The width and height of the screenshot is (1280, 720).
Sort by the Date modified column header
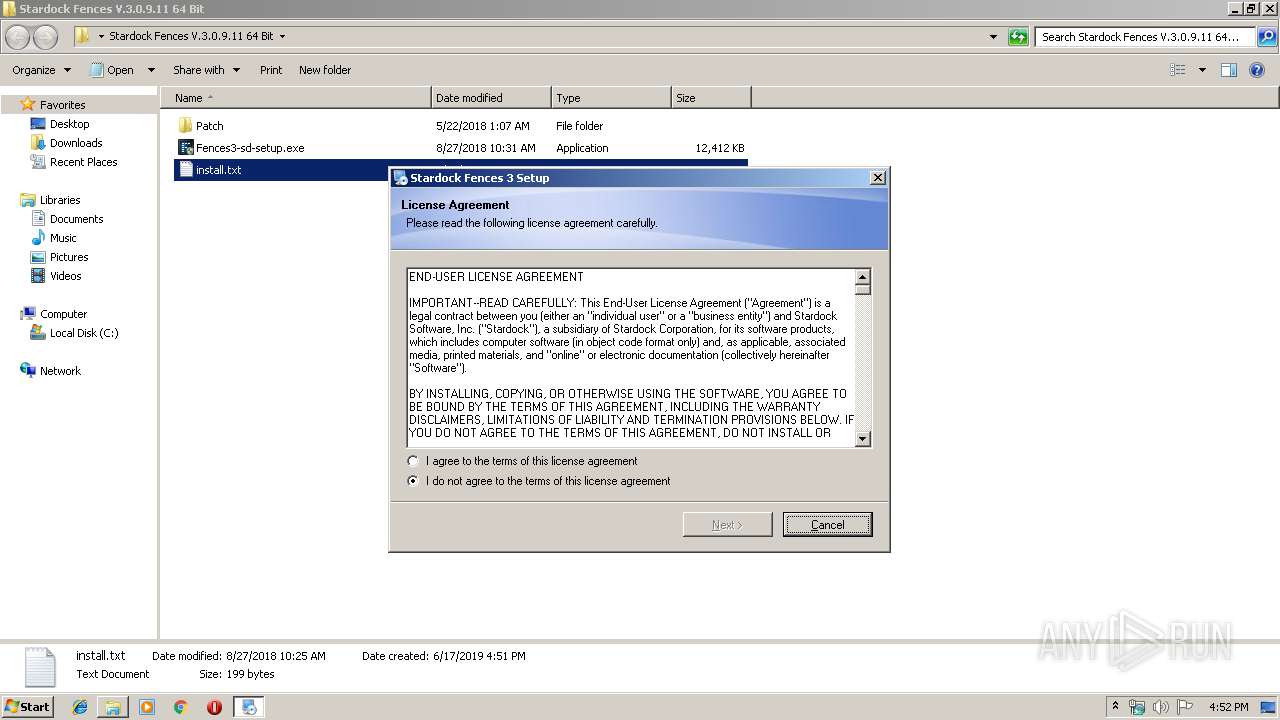(491, 98)
